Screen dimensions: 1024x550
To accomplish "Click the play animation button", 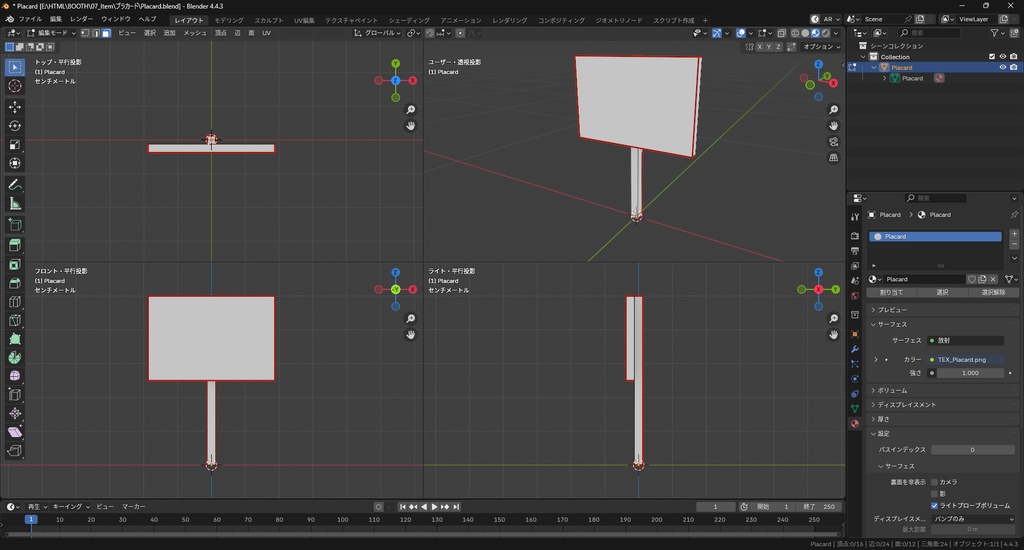I will click(434, 507).
